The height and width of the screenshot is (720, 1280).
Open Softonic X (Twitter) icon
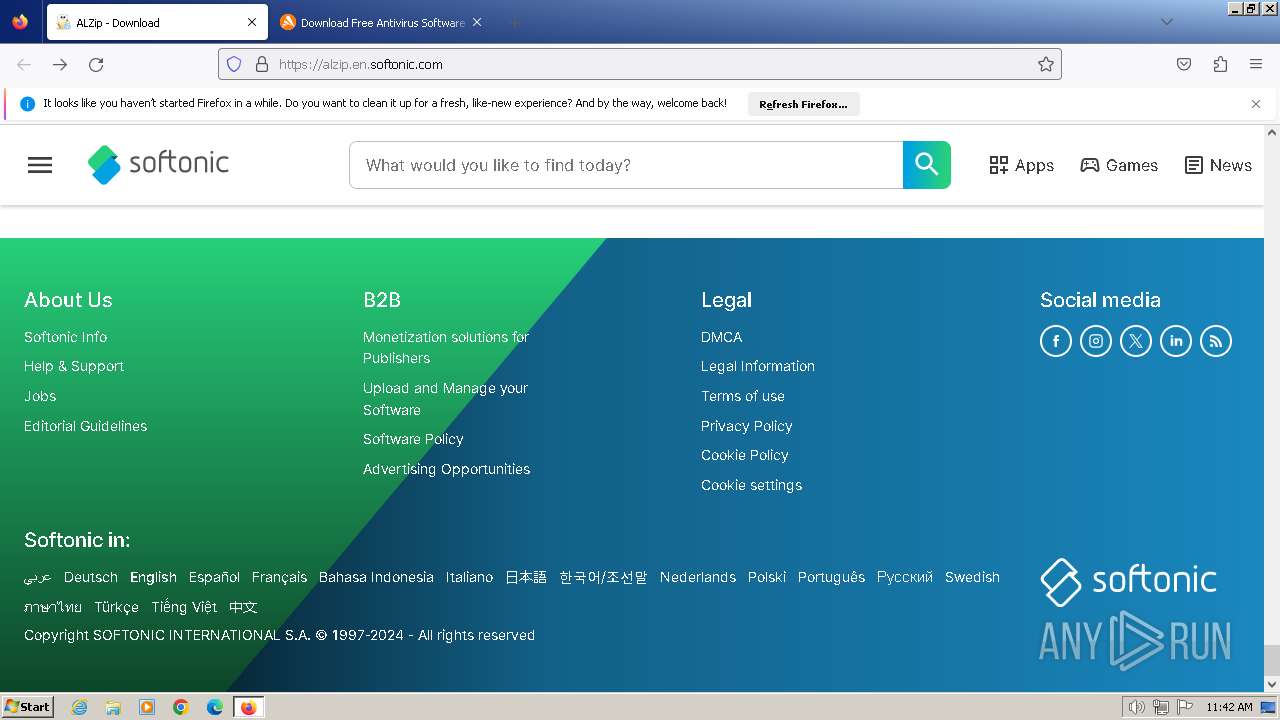click(x=1136, y=341)
